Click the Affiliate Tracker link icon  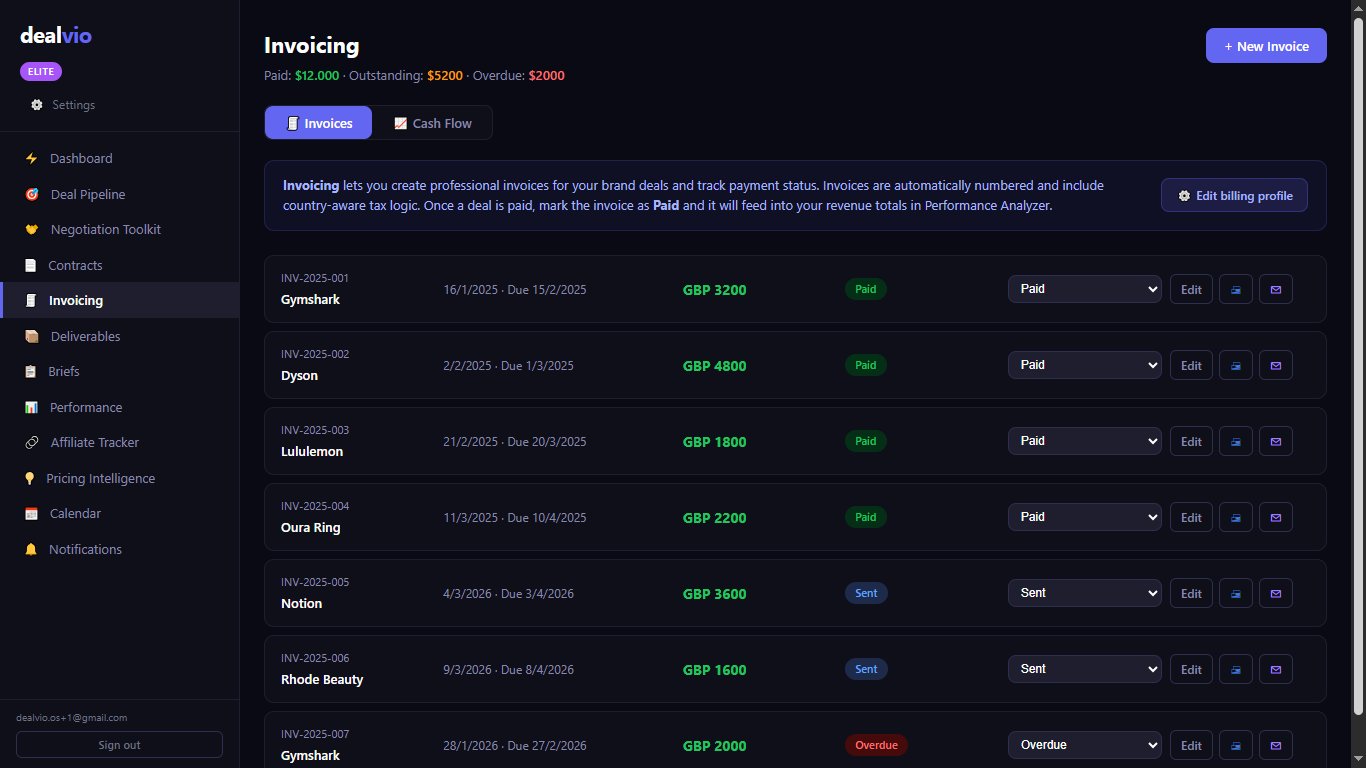point(31,443)
